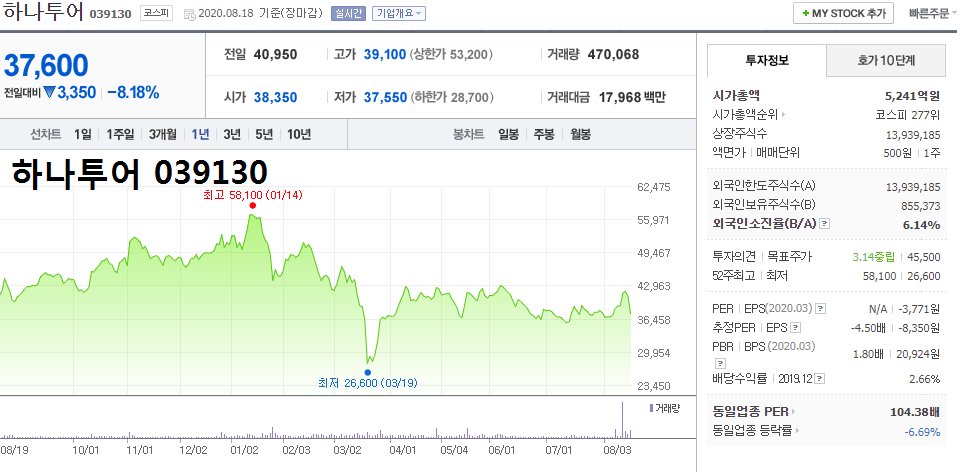
Task: Show the 월봉 candlestick chart
Action: pos(580,134)
